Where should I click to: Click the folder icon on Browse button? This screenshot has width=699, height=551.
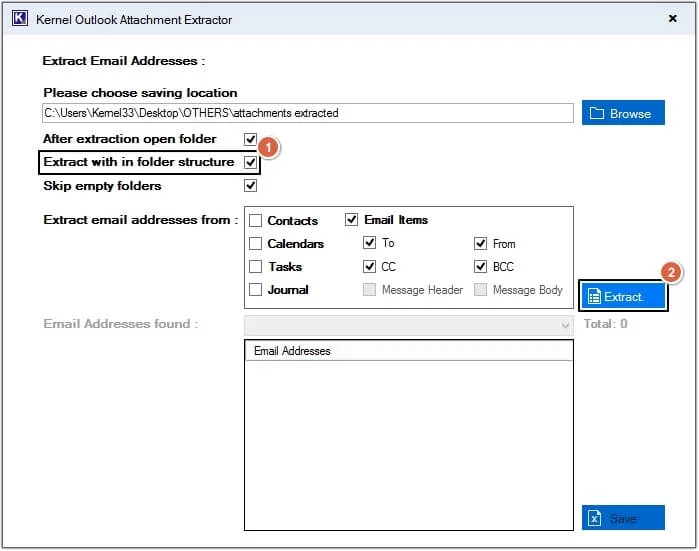(x=596, y=113)
